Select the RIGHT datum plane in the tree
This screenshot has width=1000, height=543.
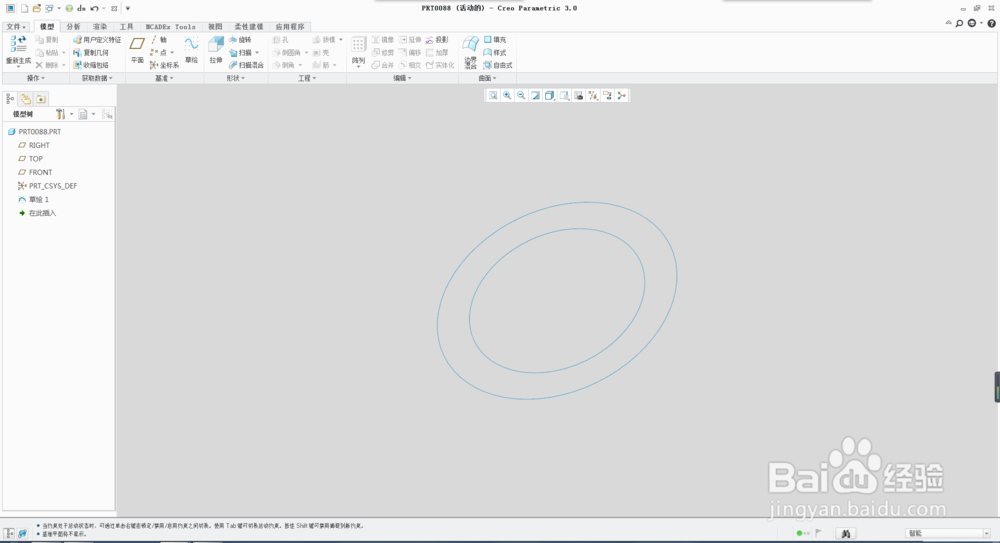(34, 145)
